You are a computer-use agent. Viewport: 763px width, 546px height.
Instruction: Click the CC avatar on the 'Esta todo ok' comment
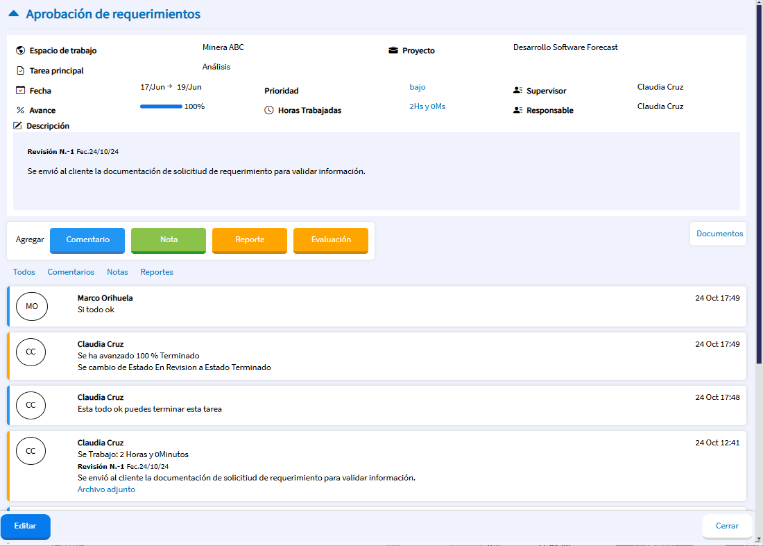pyautogui.click(x=31, y=405)
